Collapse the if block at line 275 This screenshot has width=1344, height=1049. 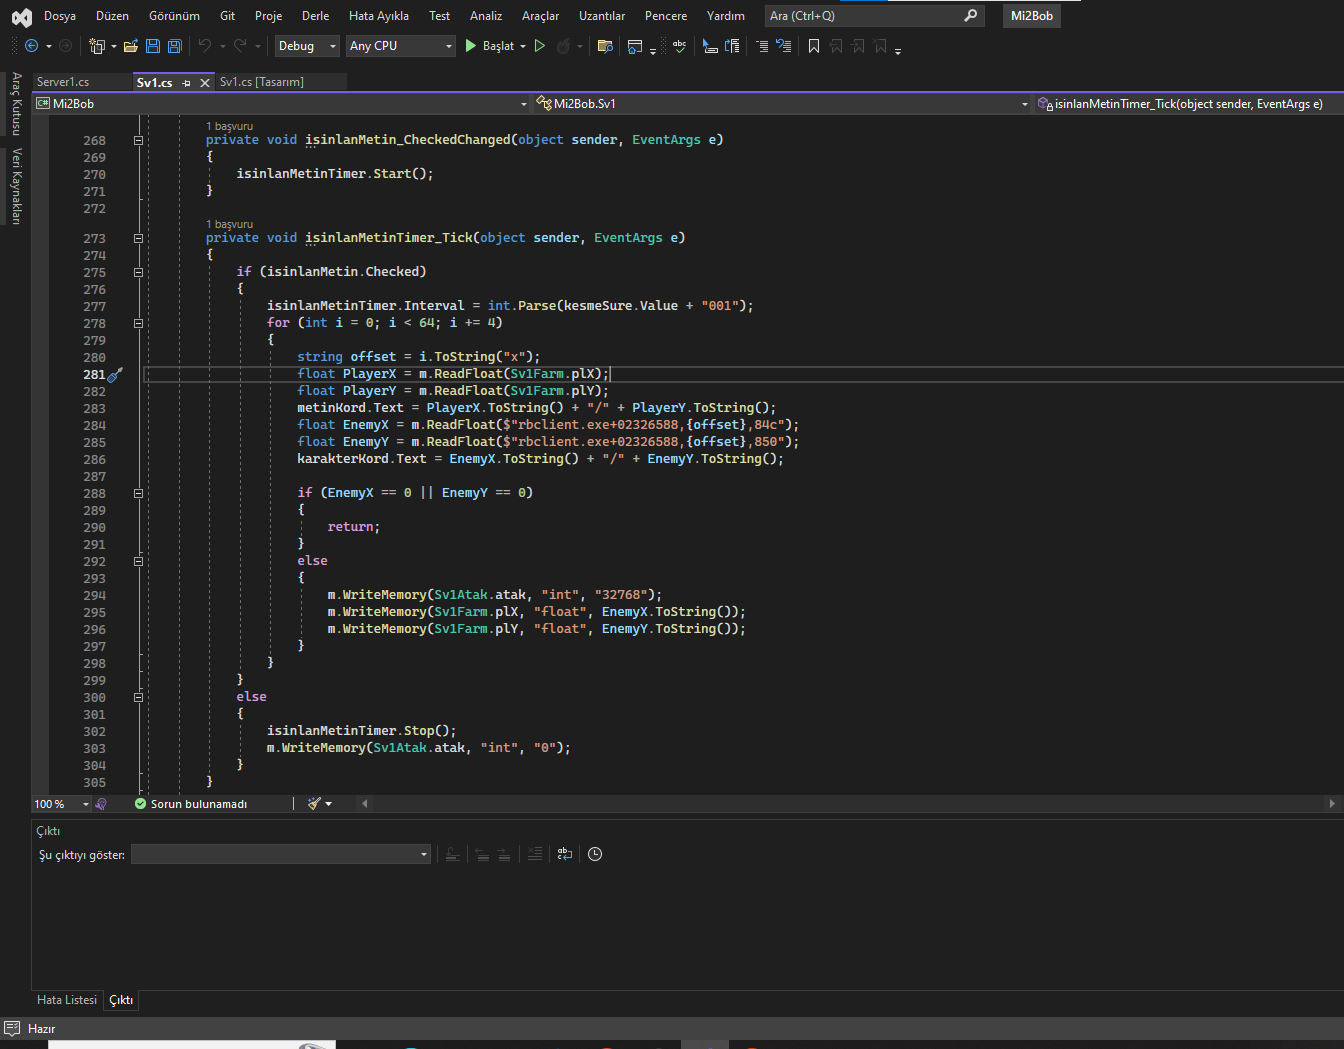point(138,272)
